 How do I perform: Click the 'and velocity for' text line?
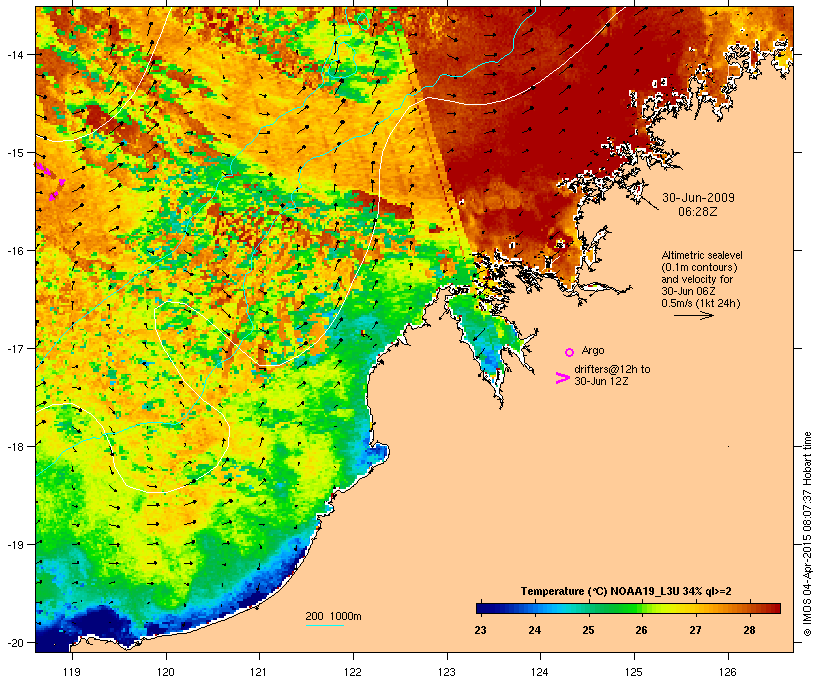tap(697, 279)
